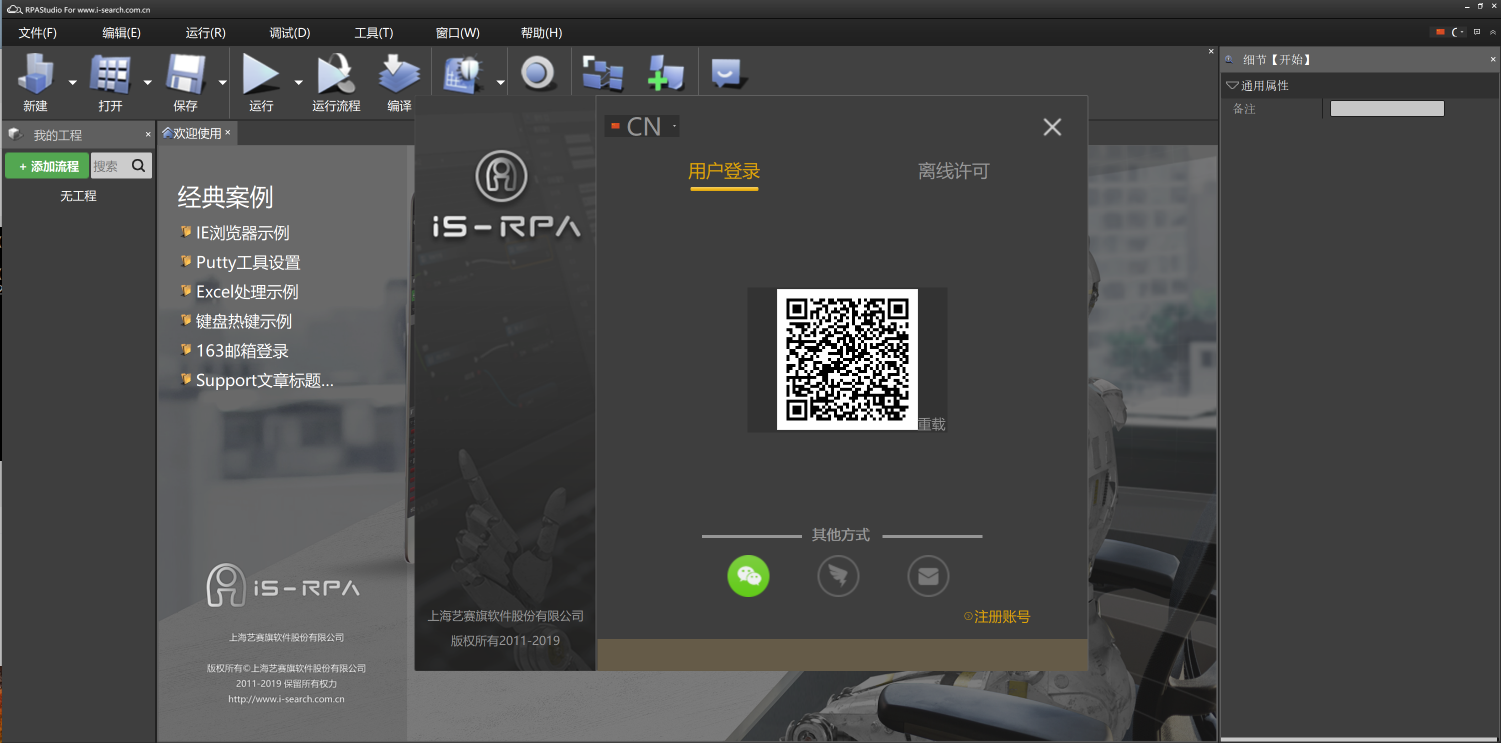
Task: Click the debug bug toolbar icon
Action: coord(463,72)
